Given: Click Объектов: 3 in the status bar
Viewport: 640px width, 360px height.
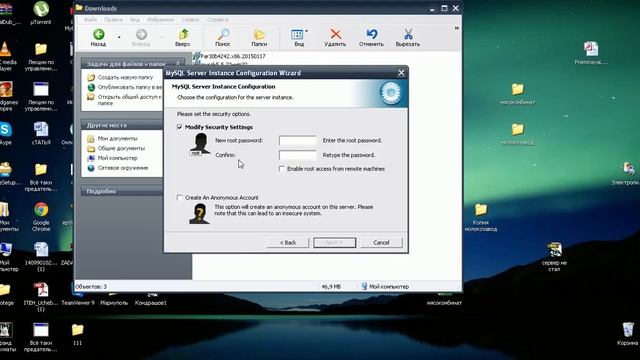Looking at the screenshot, I should (x=91, y=287).
